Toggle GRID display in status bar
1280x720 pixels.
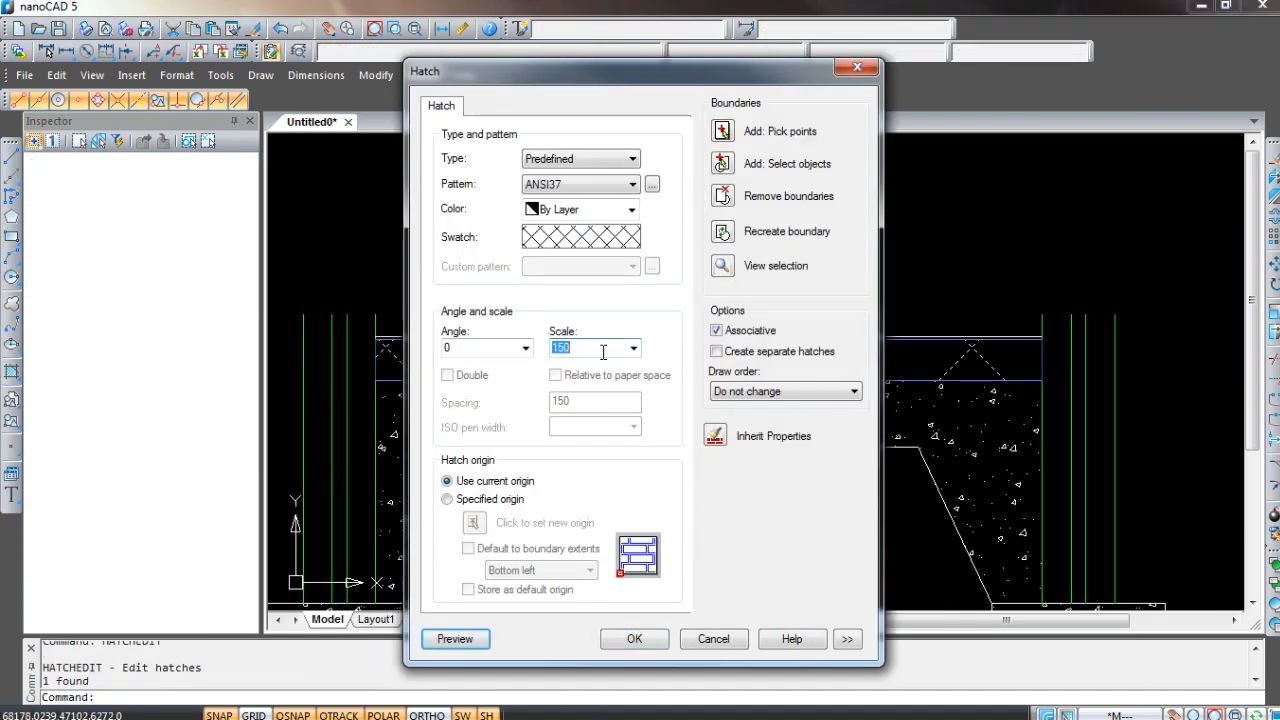pos(254,715)
